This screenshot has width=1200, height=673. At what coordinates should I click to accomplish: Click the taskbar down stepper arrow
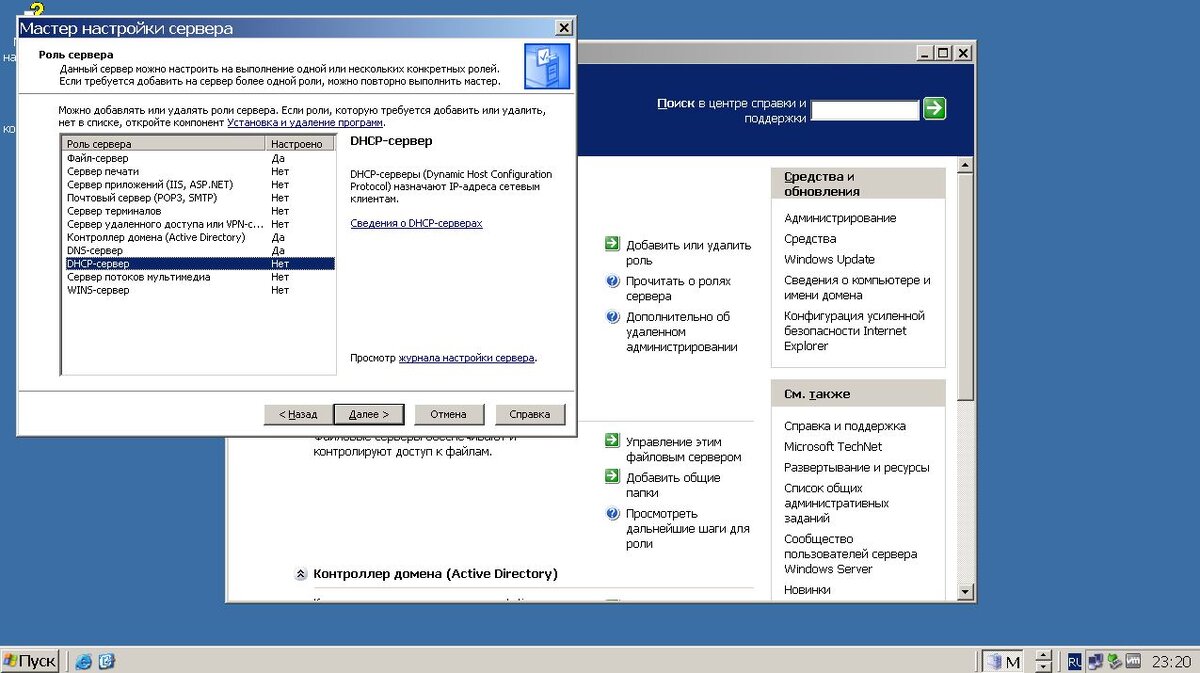point(1043,667)
